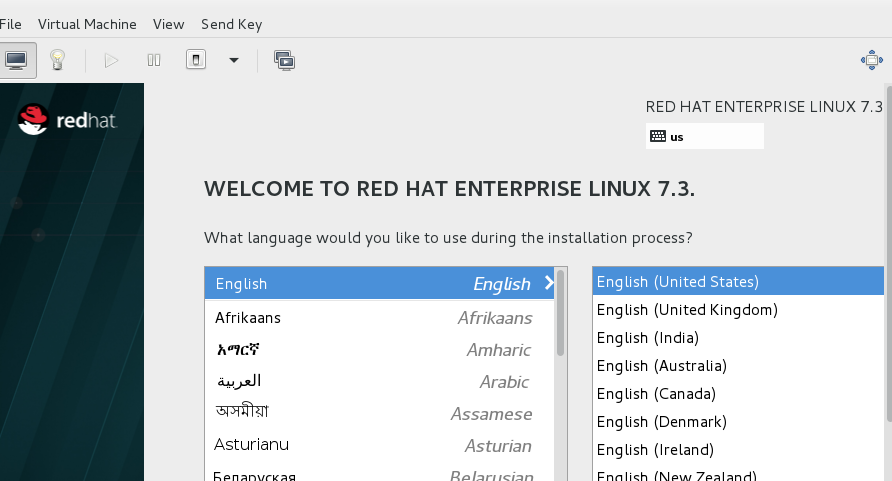Click the Red Hat logo
Viewport: 892px width, 481px height.
tap(67, 119)
